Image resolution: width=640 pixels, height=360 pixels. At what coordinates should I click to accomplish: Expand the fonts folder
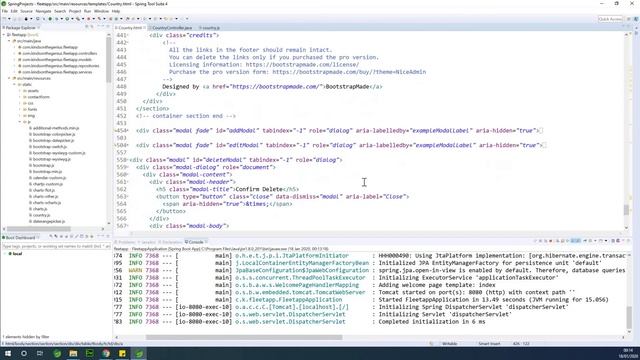pos(20,109)
